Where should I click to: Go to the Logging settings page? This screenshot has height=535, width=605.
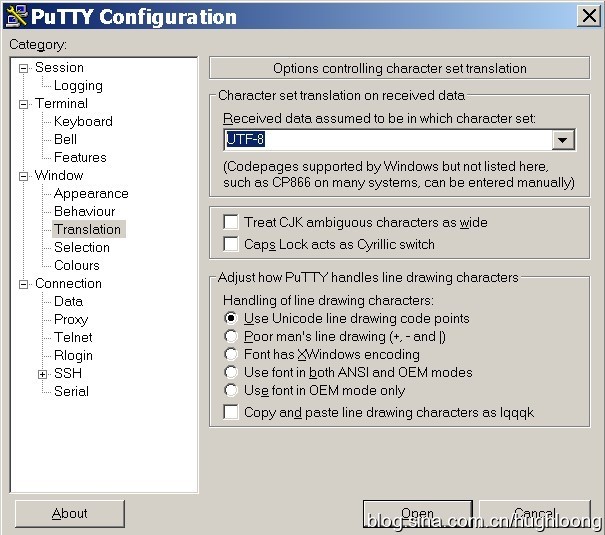click(78, 85)
